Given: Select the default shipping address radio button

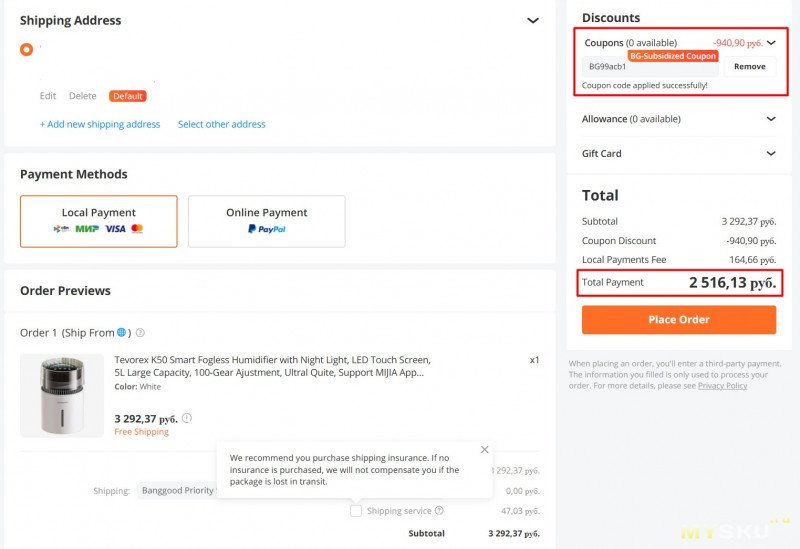Looking at the screenshot, I should tap(26, 49).
